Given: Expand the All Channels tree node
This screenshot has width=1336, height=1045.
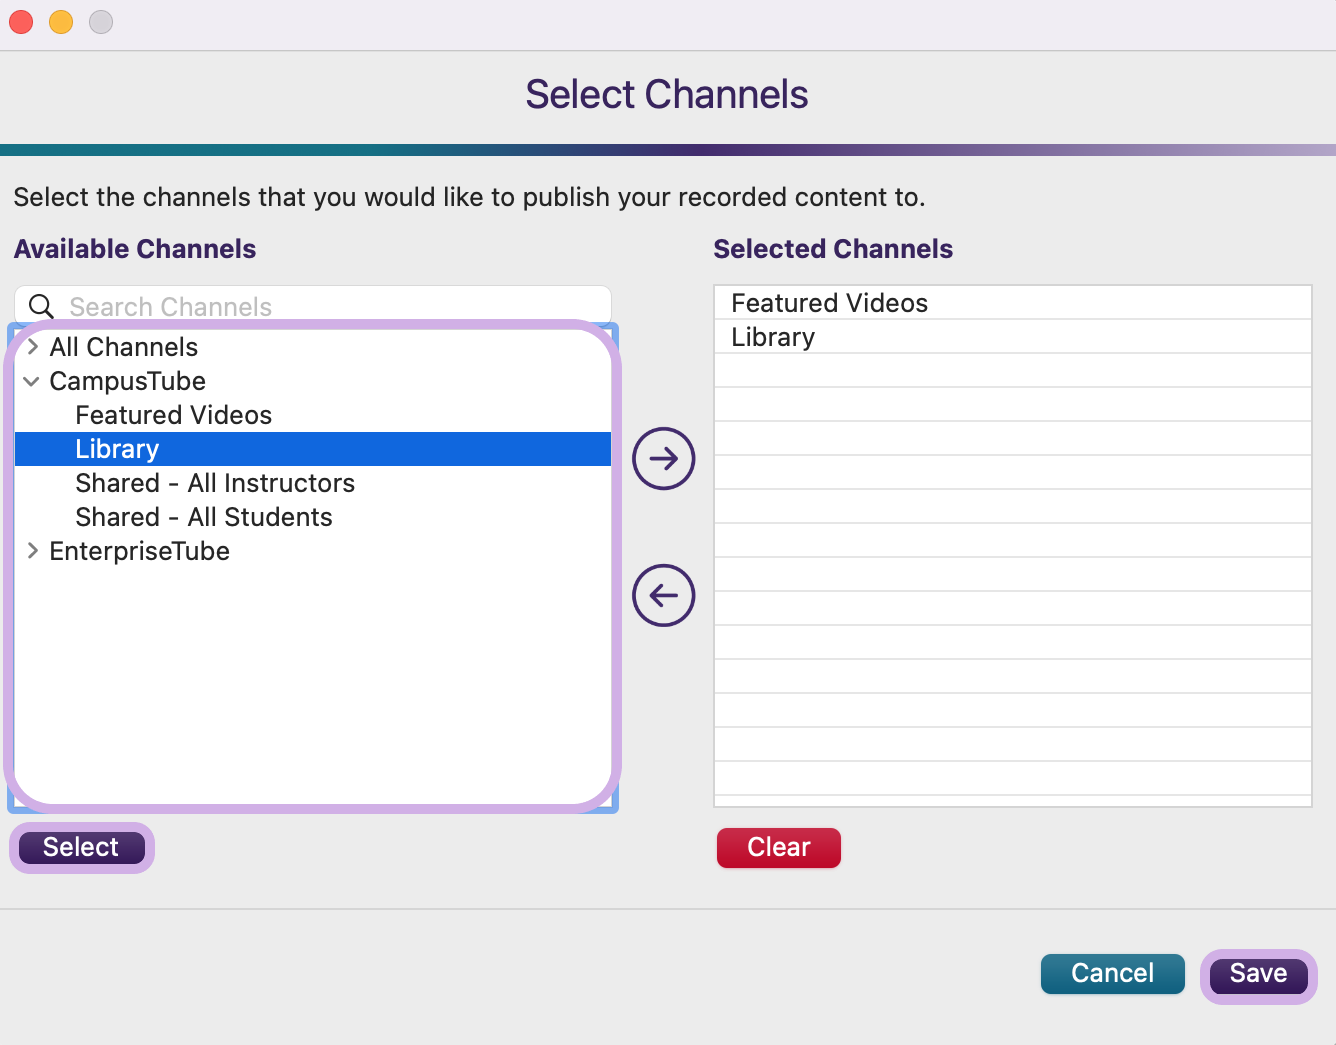Looking at the screenshot, I should (33, 347).
